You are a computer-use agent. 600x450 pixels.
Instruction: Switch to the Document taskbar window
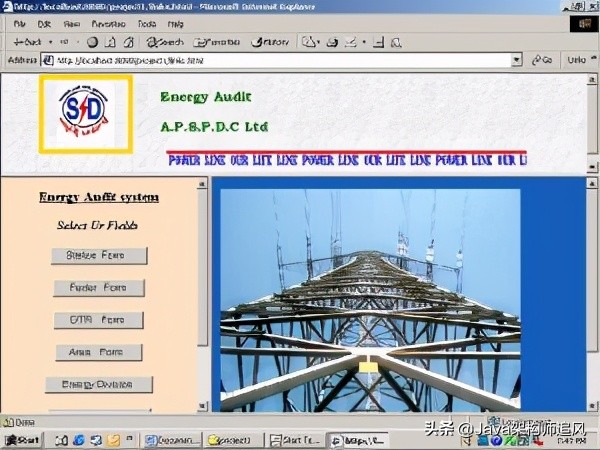[173, 440]
